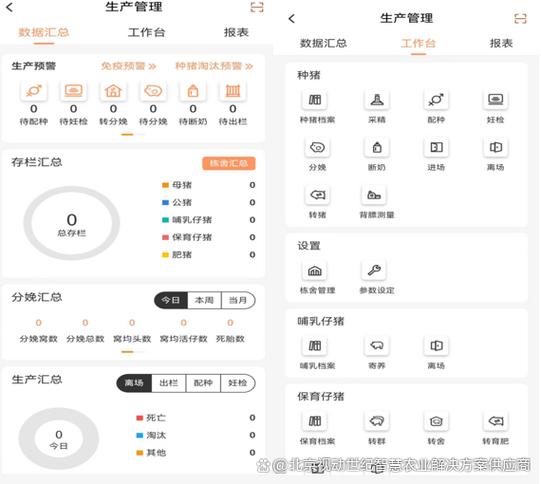This screenshot has height=484, width=541.
Task: Tap the 哺乳仔猪 legend row
Action: click(x=209, y=220)
